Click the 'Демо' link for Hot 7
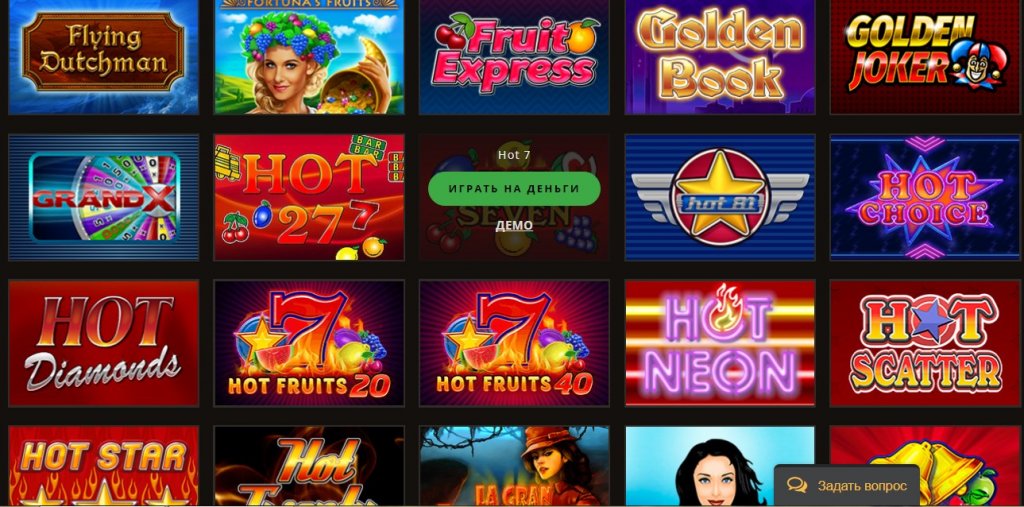 [514, 225]
